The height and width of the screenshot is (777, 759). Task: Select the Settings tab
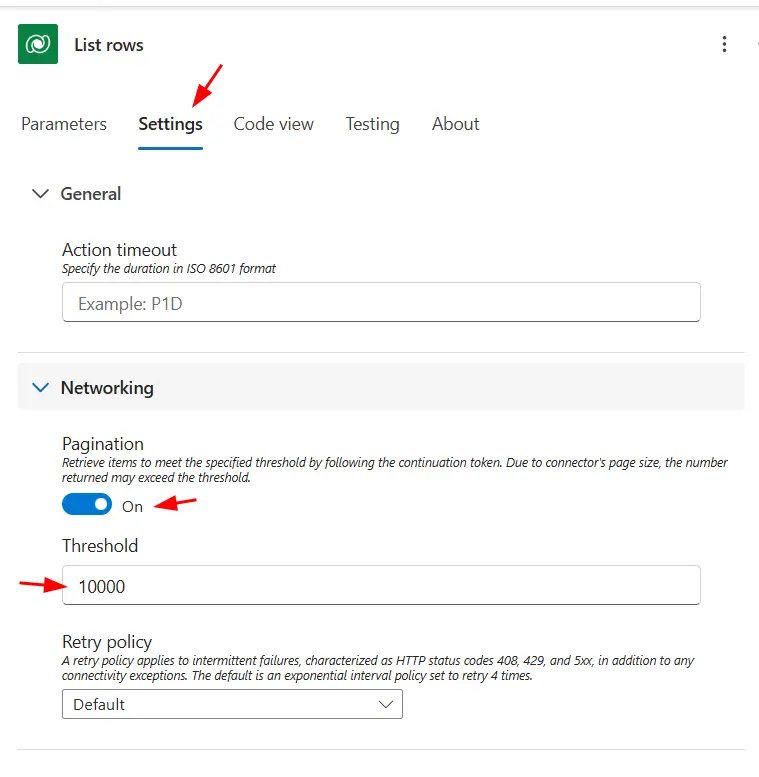[170, 124]
